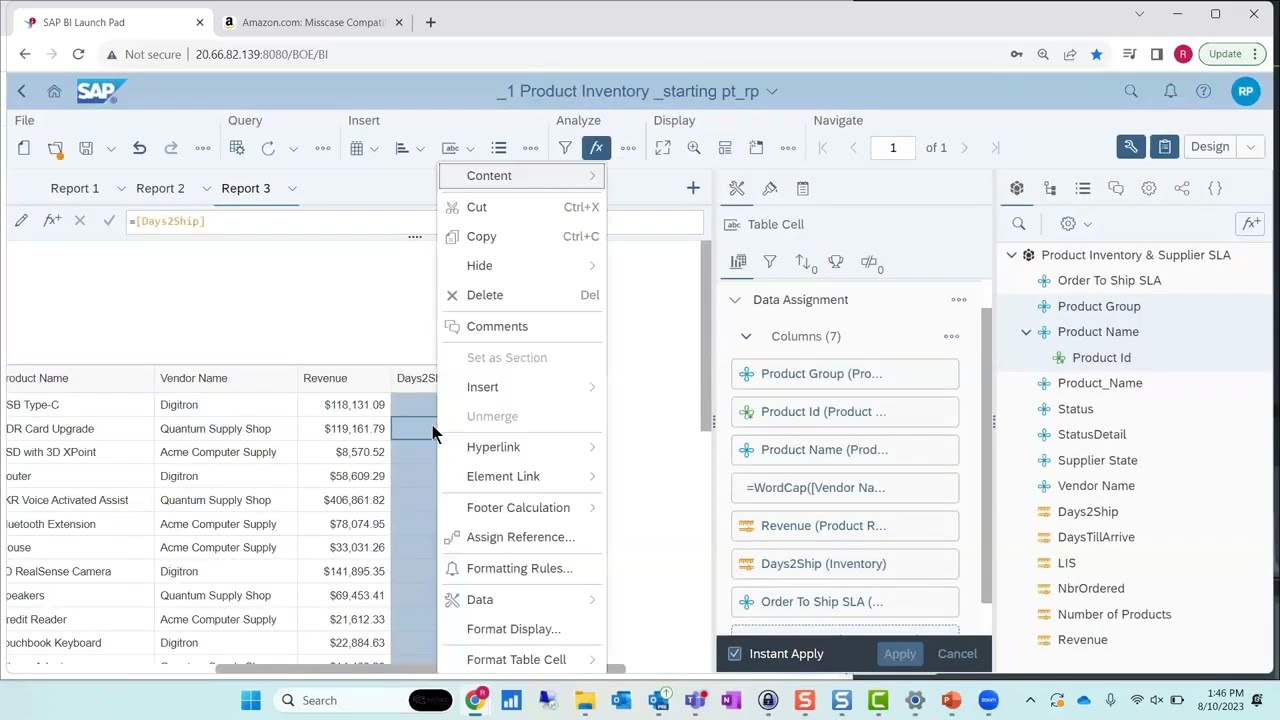
Task: Open the Build wrench panel icon
Action: click(737, 188)
